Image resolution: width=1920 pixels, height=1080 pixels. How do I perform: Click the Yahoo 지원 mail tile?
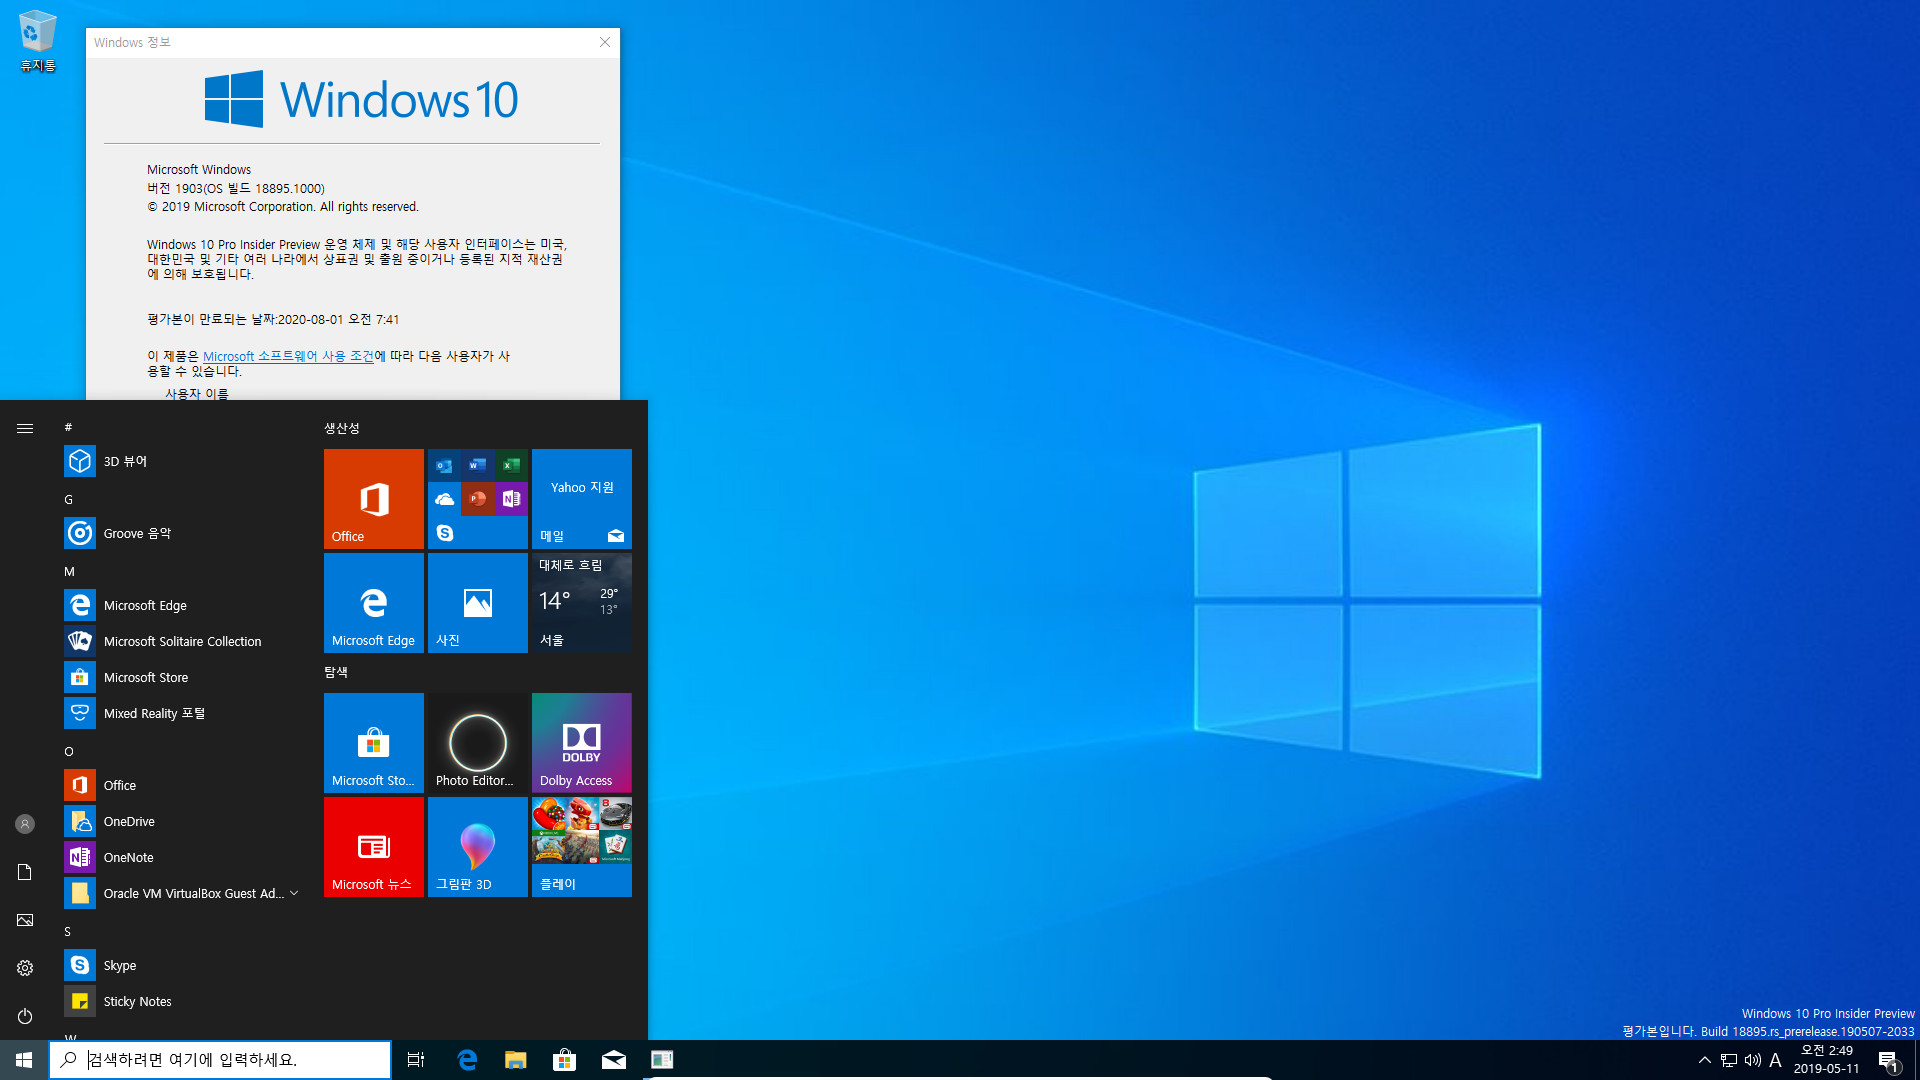click(x=582, y=498)
